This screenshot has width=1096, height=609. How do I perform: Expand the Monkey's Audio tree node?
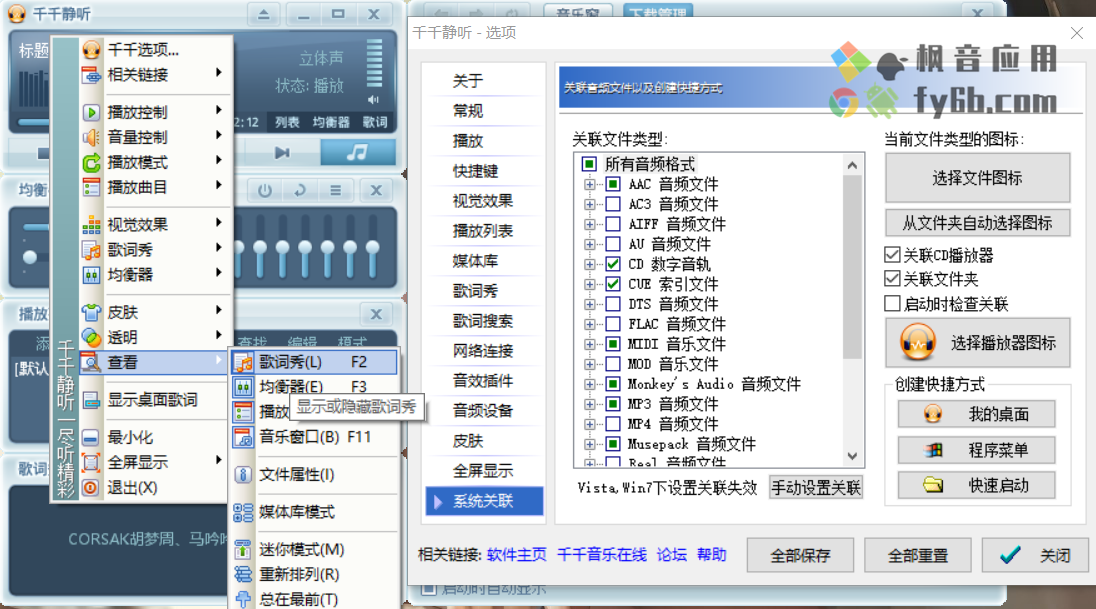[589, 385]
